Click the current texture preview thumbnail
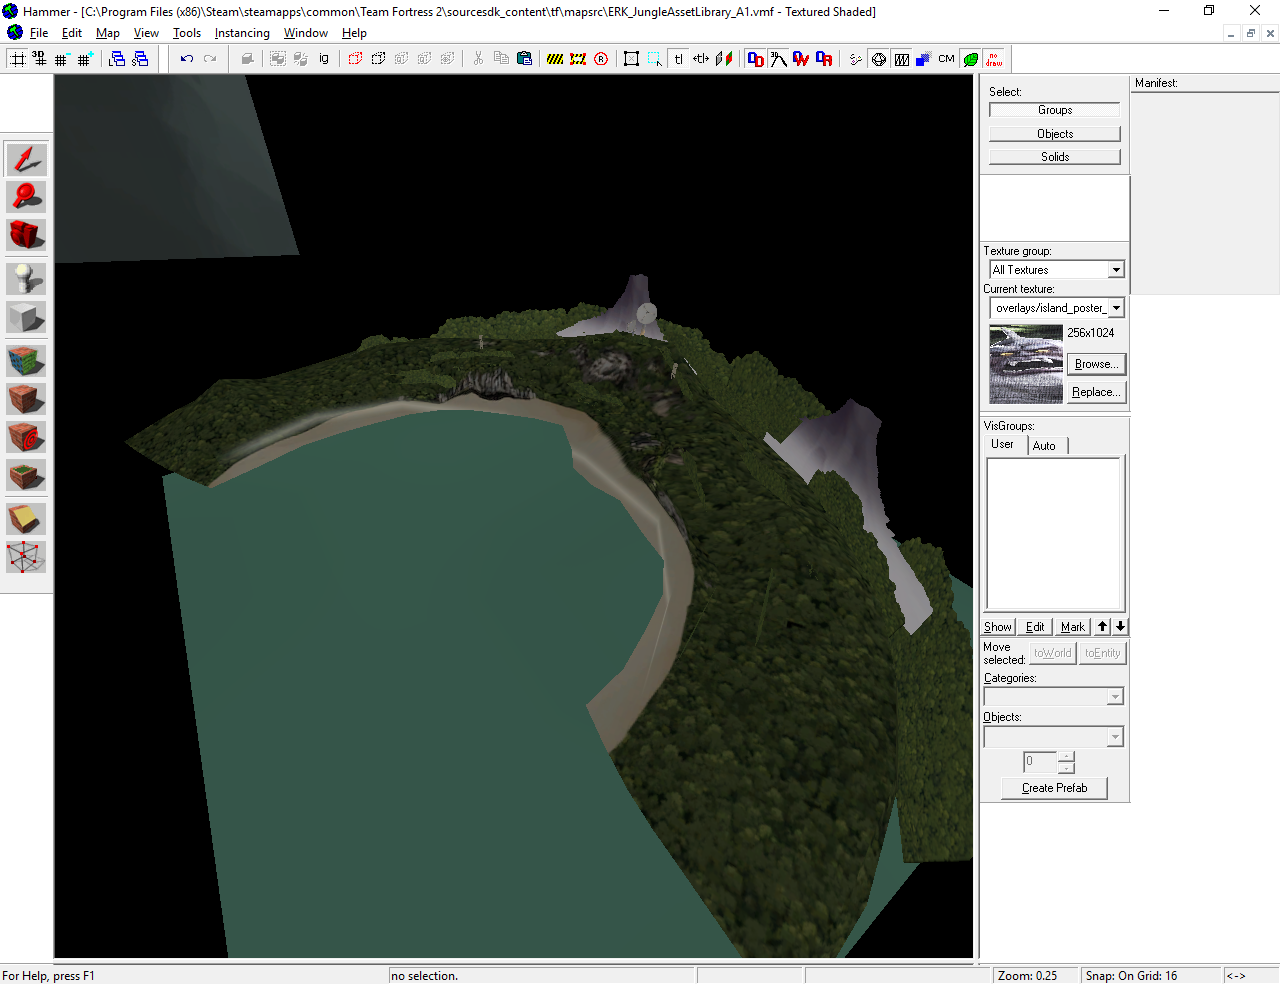 [x=1026, y=364]
